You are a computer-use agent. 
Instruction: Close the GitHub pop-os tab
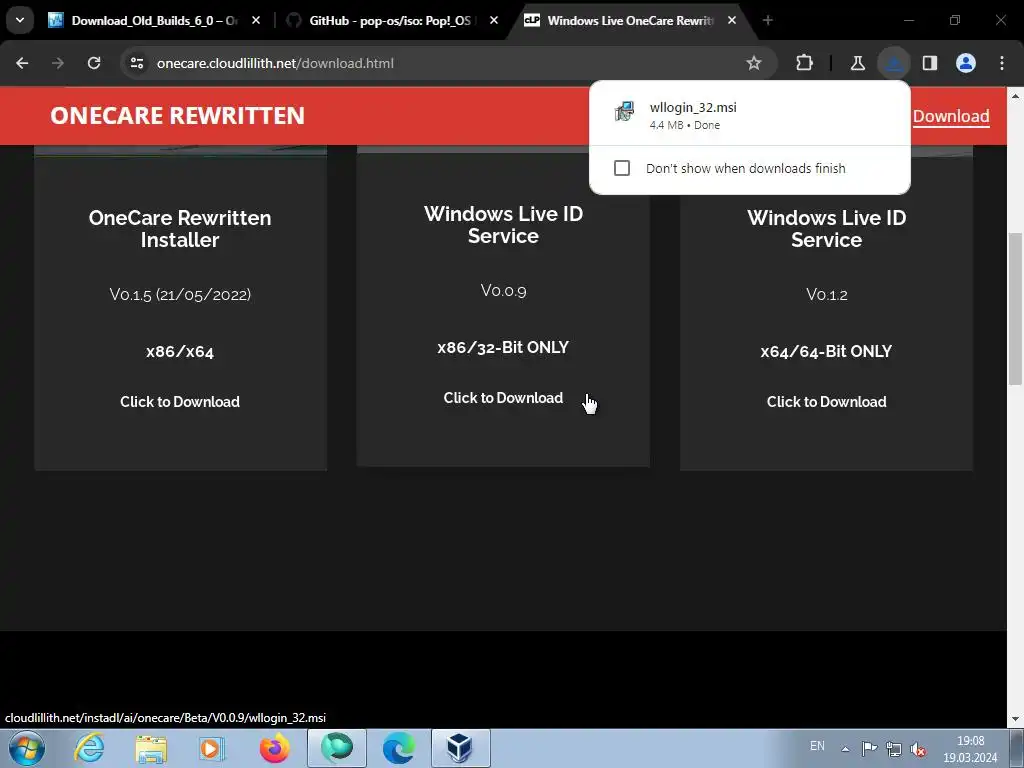494,21
